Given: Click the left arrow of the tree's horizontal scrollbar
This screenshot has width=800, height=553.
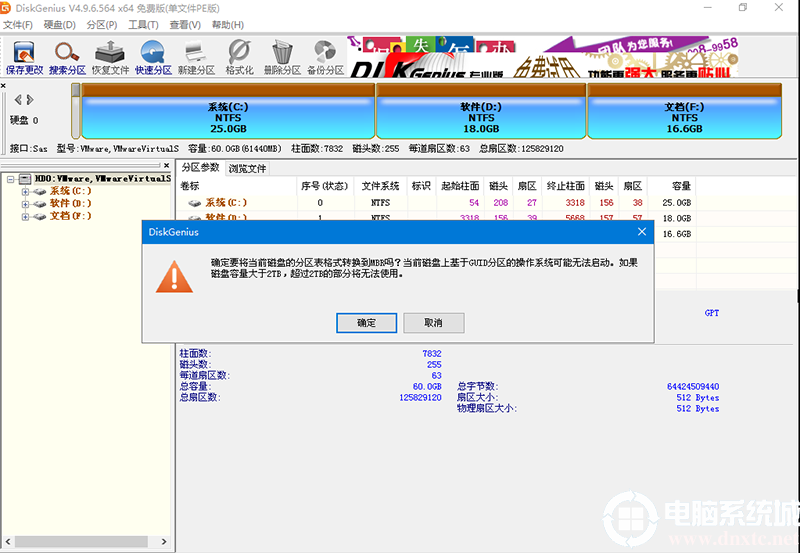Looking at the screenshot, I should tap(8, 541).
